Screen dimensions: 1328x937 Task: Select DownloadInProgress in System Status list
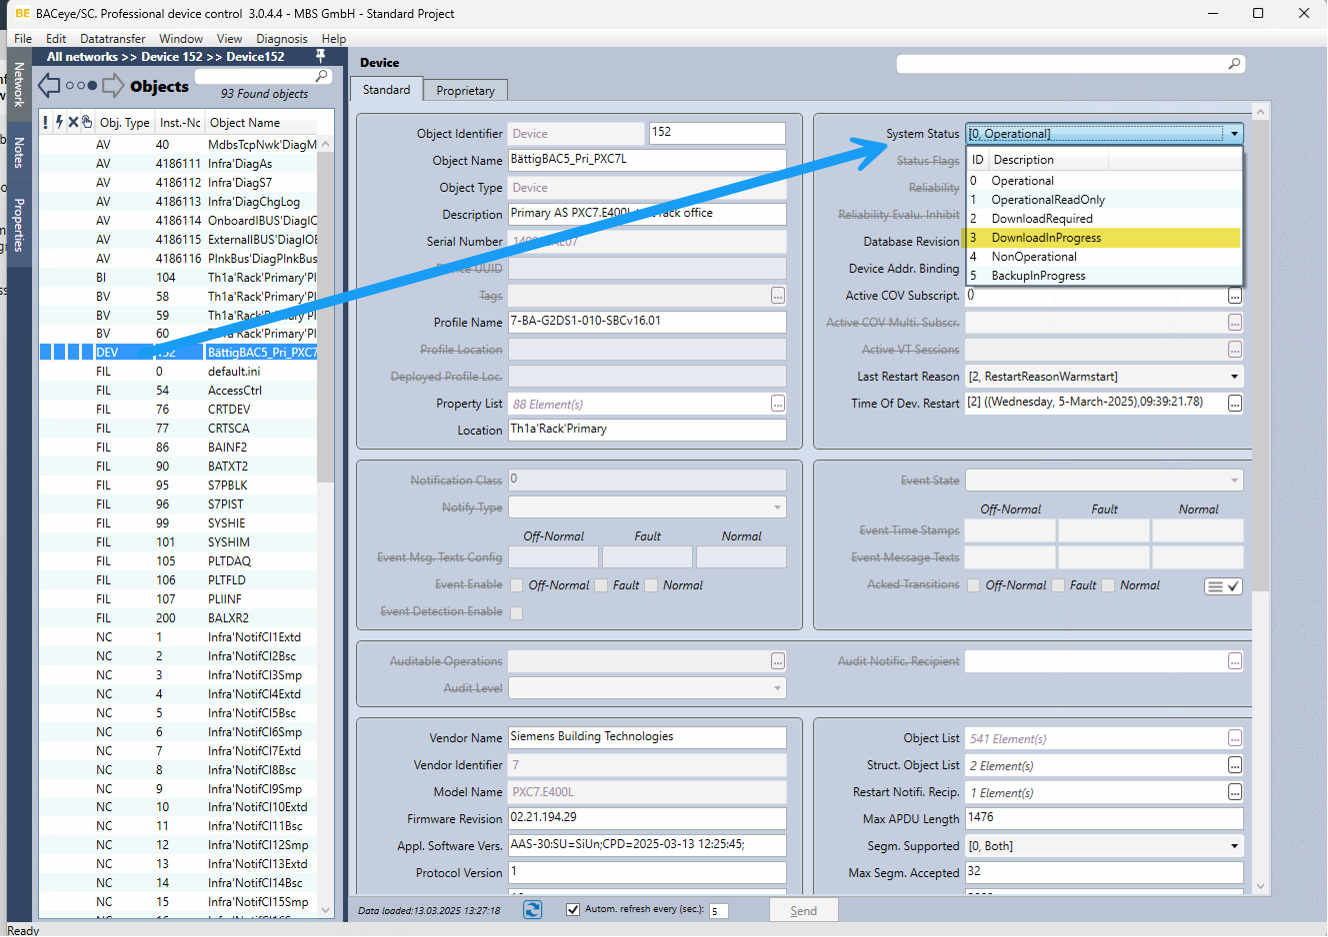tap(1046, 238)
